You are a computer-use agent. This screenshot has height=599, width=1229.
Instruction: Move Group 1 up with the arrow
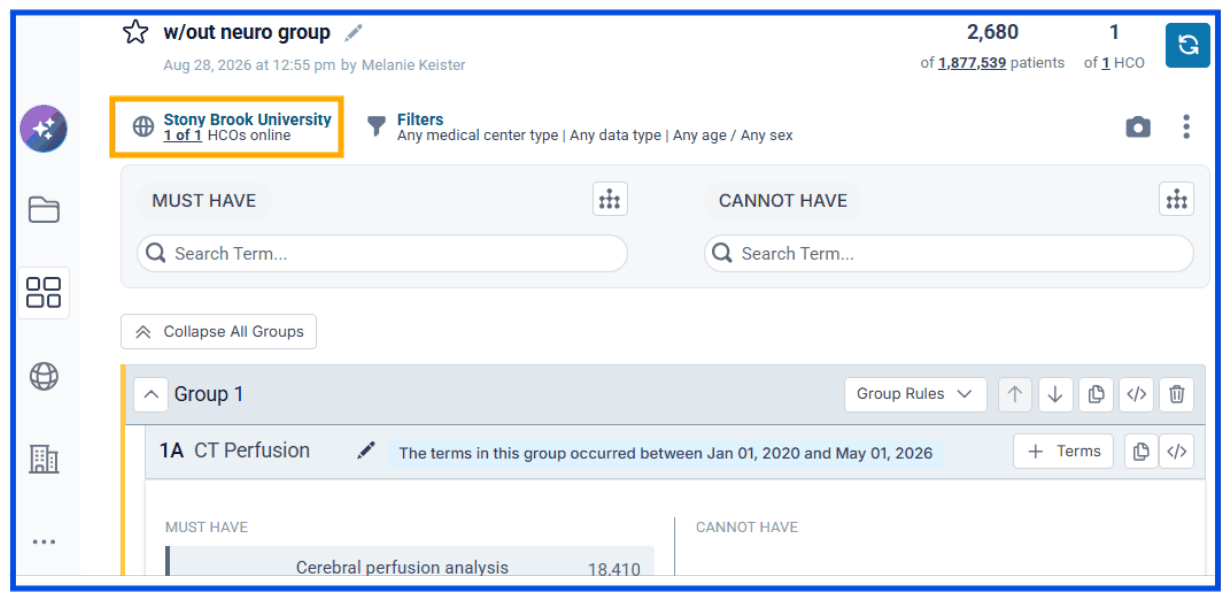pos(1015,394)
